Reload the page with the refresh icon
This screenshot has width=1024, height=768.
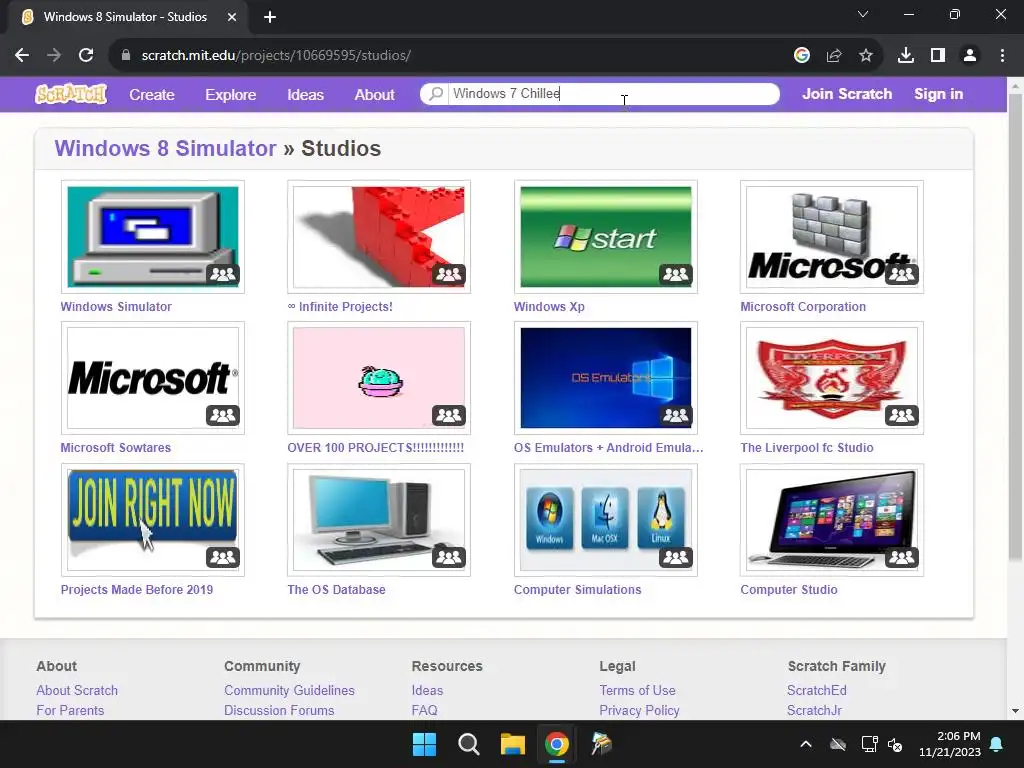pos(86,56)
